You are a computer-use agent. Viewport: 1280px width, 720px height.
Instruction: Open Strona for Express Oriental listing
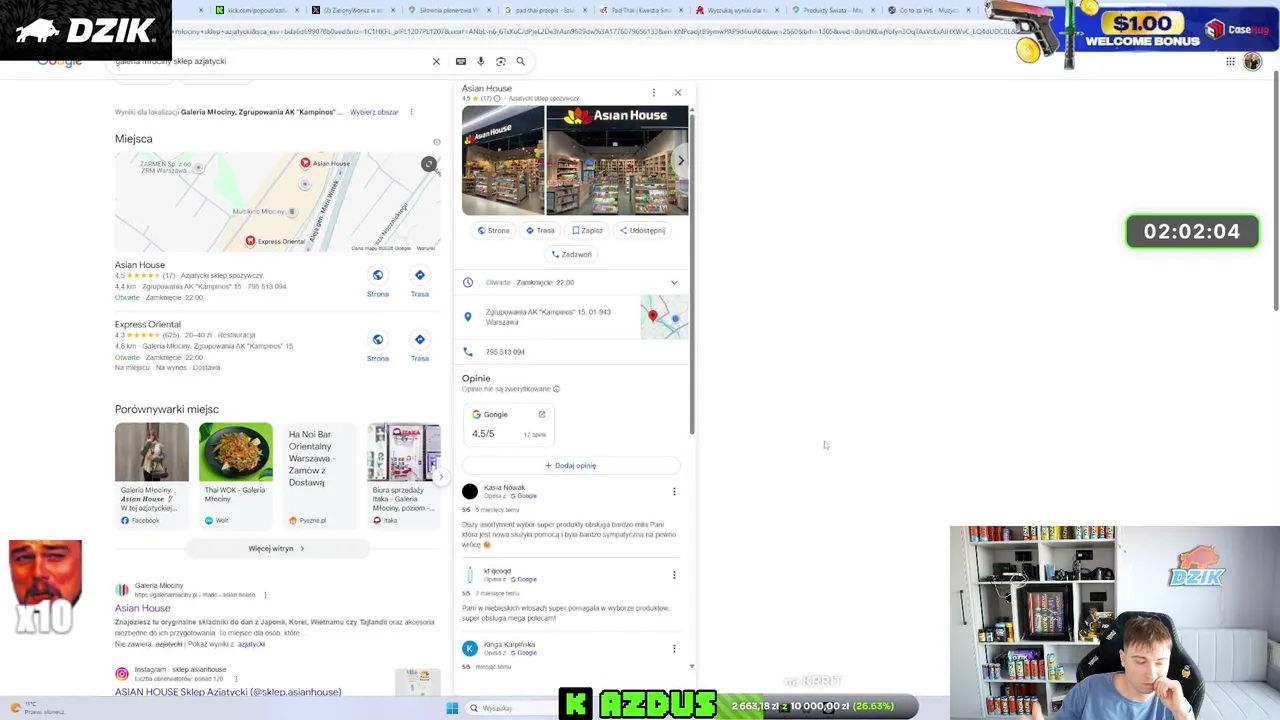[378, 346]
